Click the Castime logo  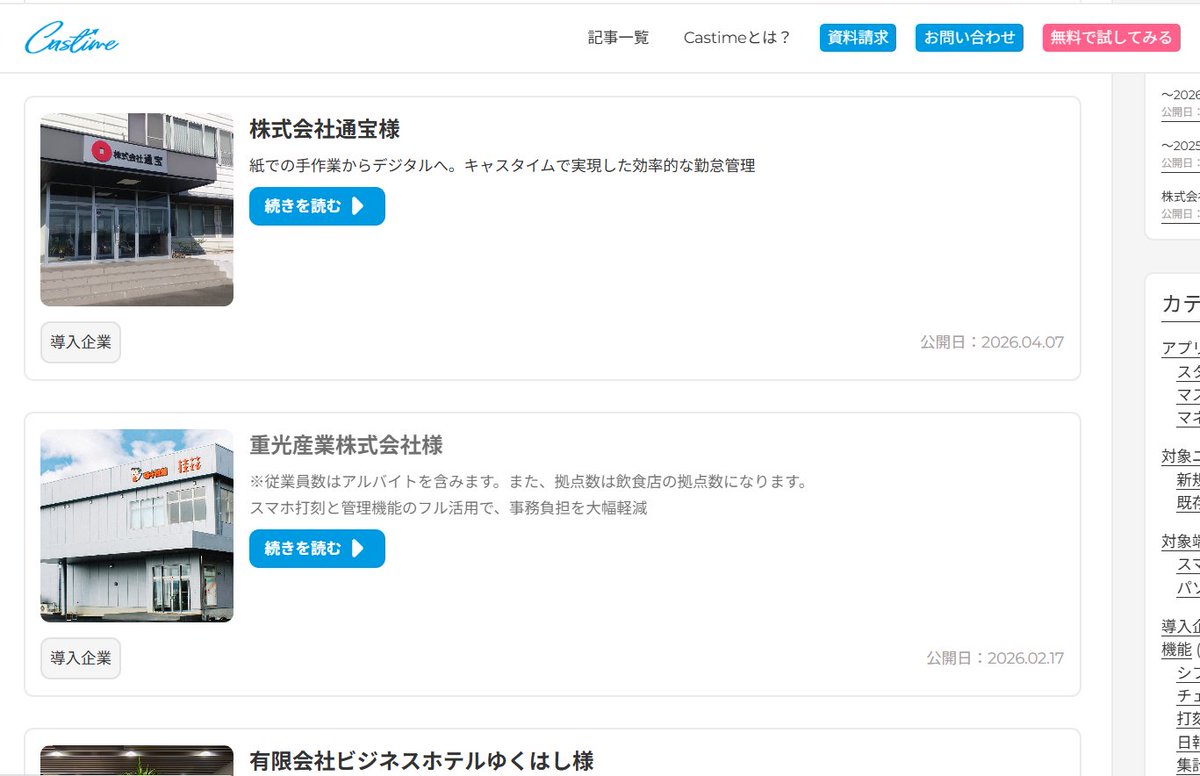pyautogui.click(x=72, y=39)
